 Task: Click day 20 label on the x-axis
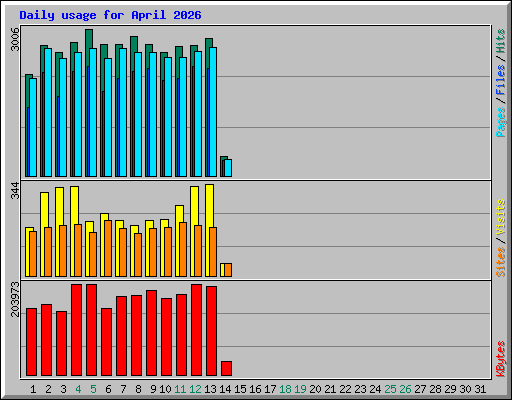point(315,389)
